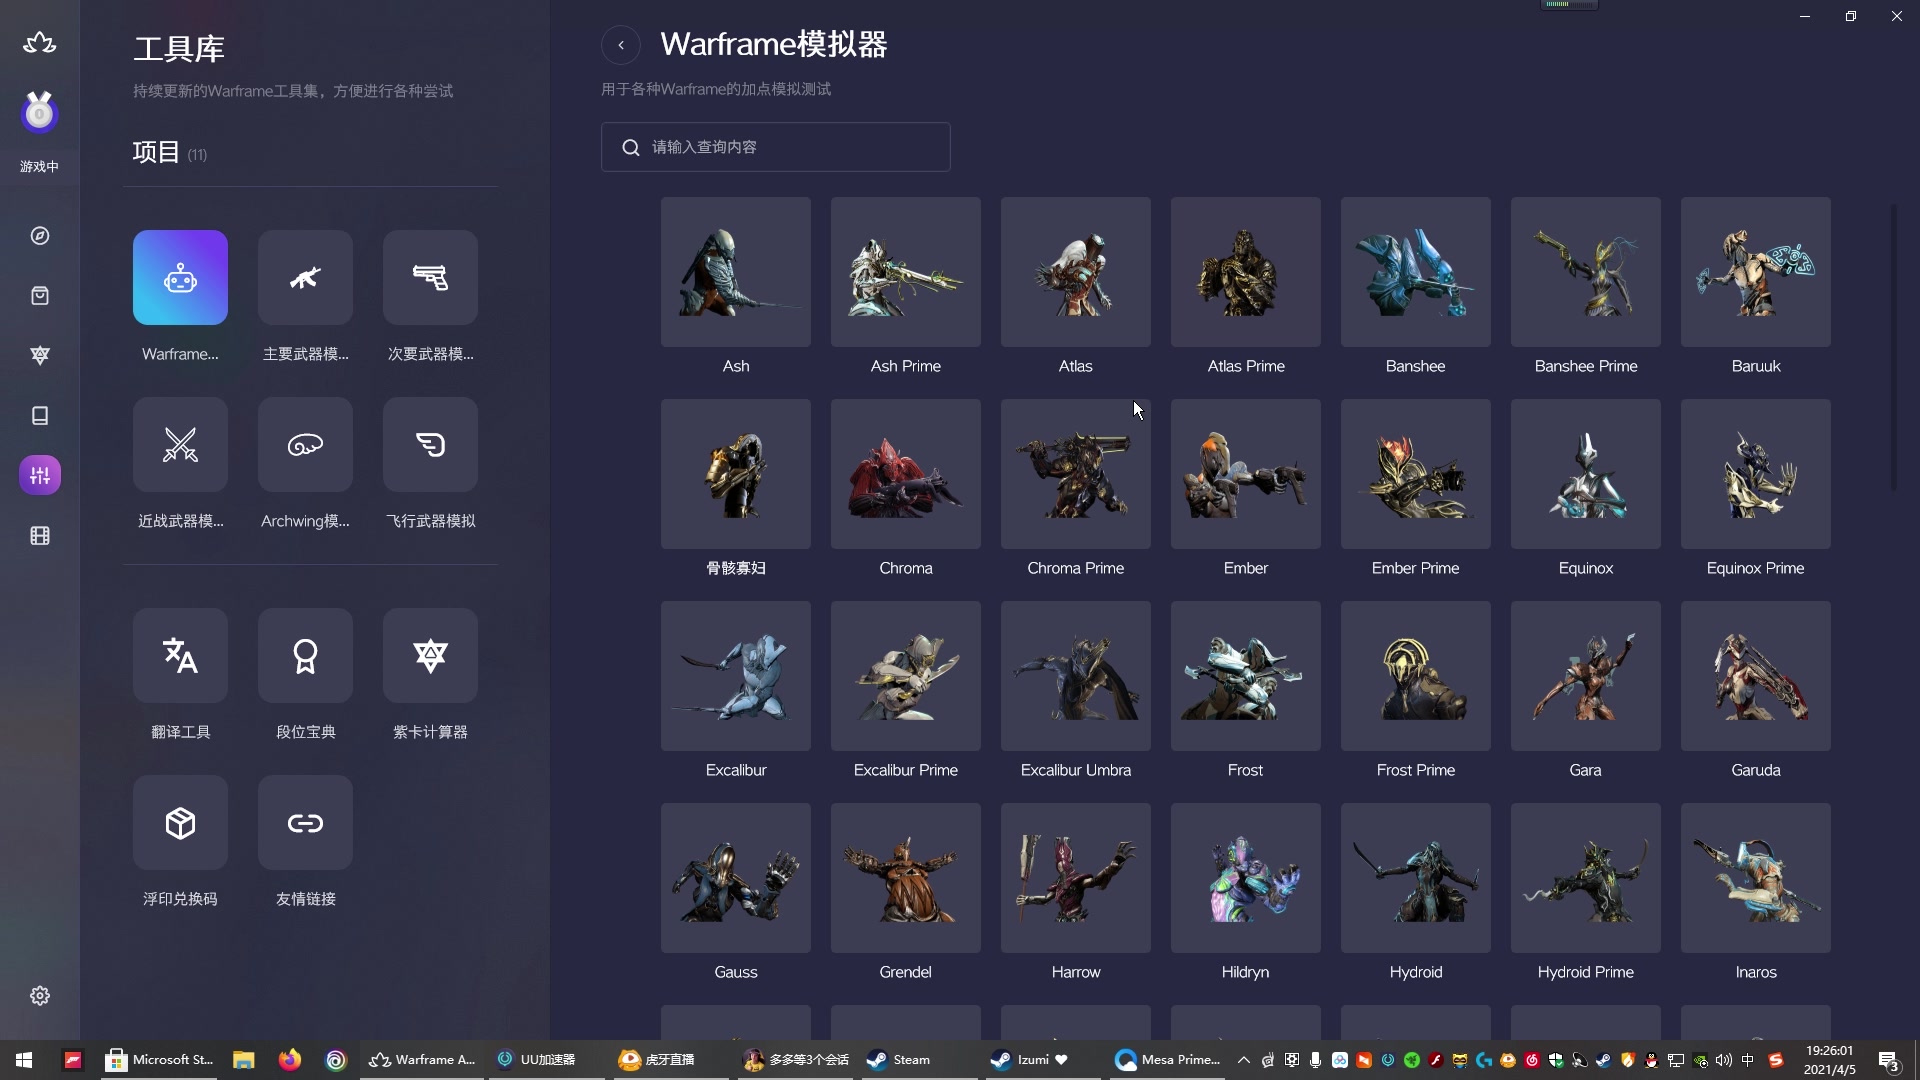Open the 翻译工具 translation tile
Viewport: 1920px width, 1080px height.
[x=180, y=655]
